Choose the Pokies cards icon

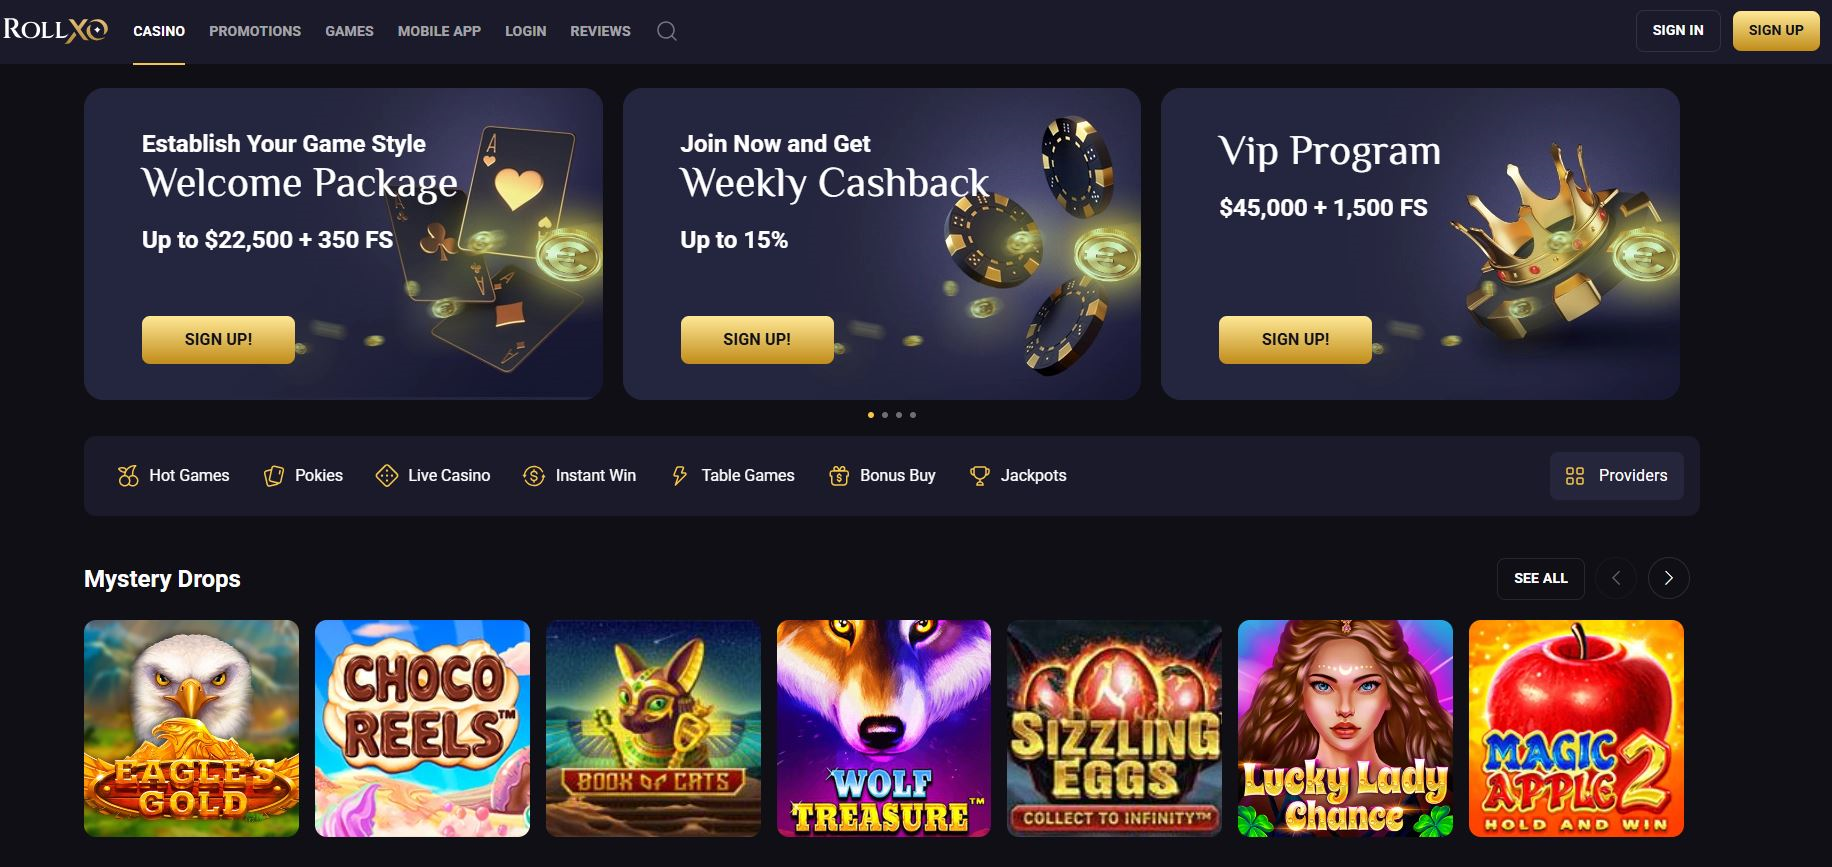274,476
